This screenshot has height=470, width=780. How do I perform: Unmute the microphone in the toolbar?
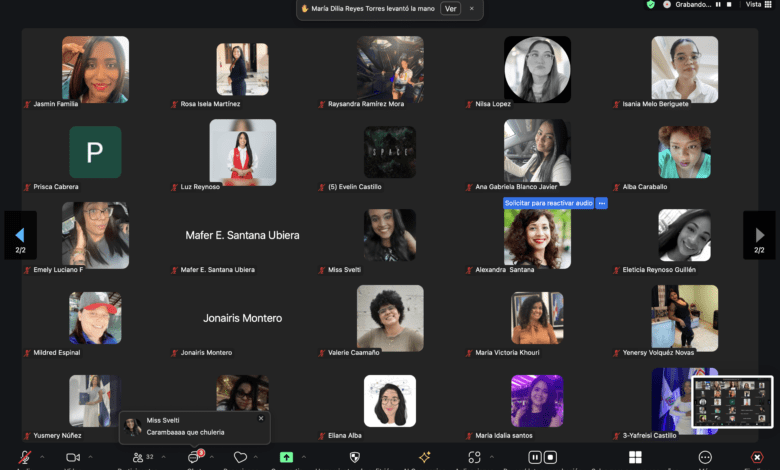pos(24,457)
